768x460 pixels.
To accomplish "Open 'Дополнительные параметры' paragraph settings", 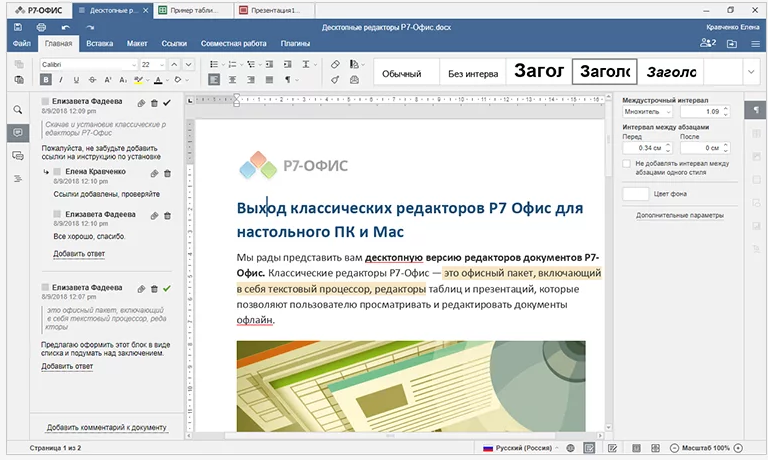I will tap(679, 215).
